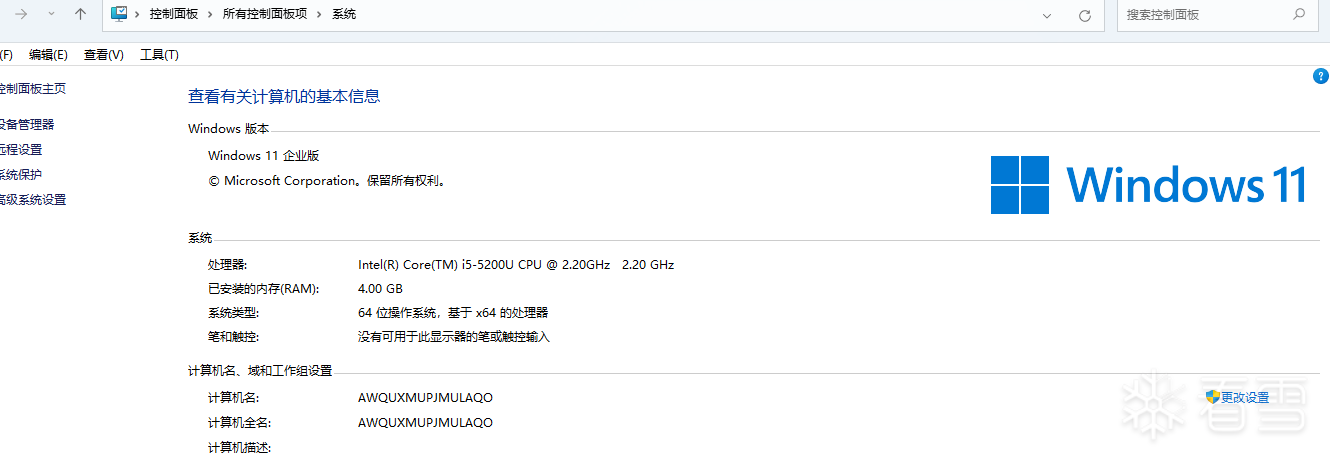Viewport: 1330px width, 466px height.
Task: Click the 64 位操作系统 system type value
Action: (x=453, y=313)
